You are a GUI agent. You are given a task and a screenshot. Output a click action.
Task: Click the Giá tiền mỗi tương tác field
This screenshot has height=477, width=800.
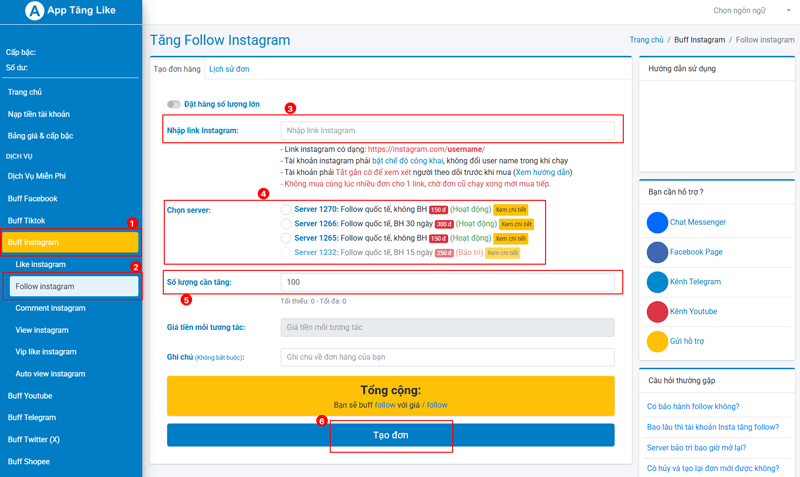(x=447, y=328)
